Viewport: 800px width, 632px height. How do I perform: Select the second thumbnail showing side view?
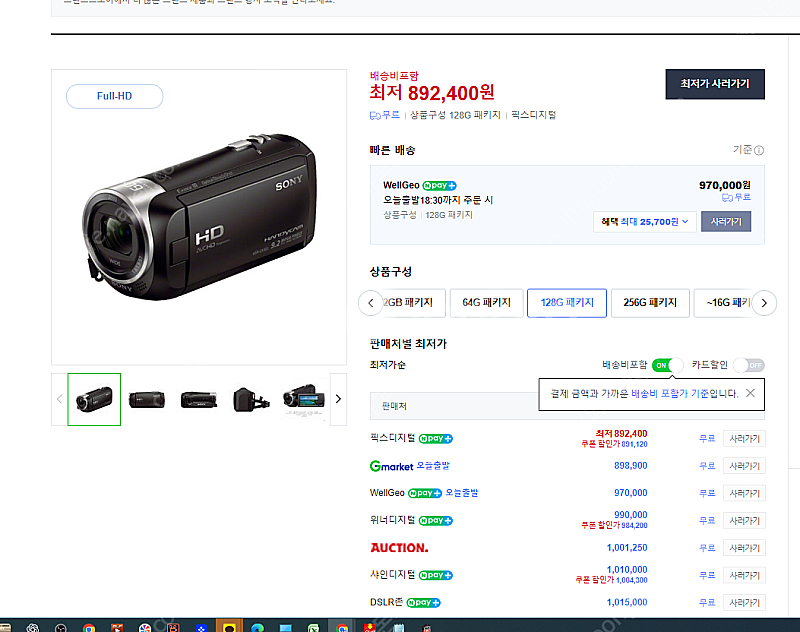coord(147,399)
